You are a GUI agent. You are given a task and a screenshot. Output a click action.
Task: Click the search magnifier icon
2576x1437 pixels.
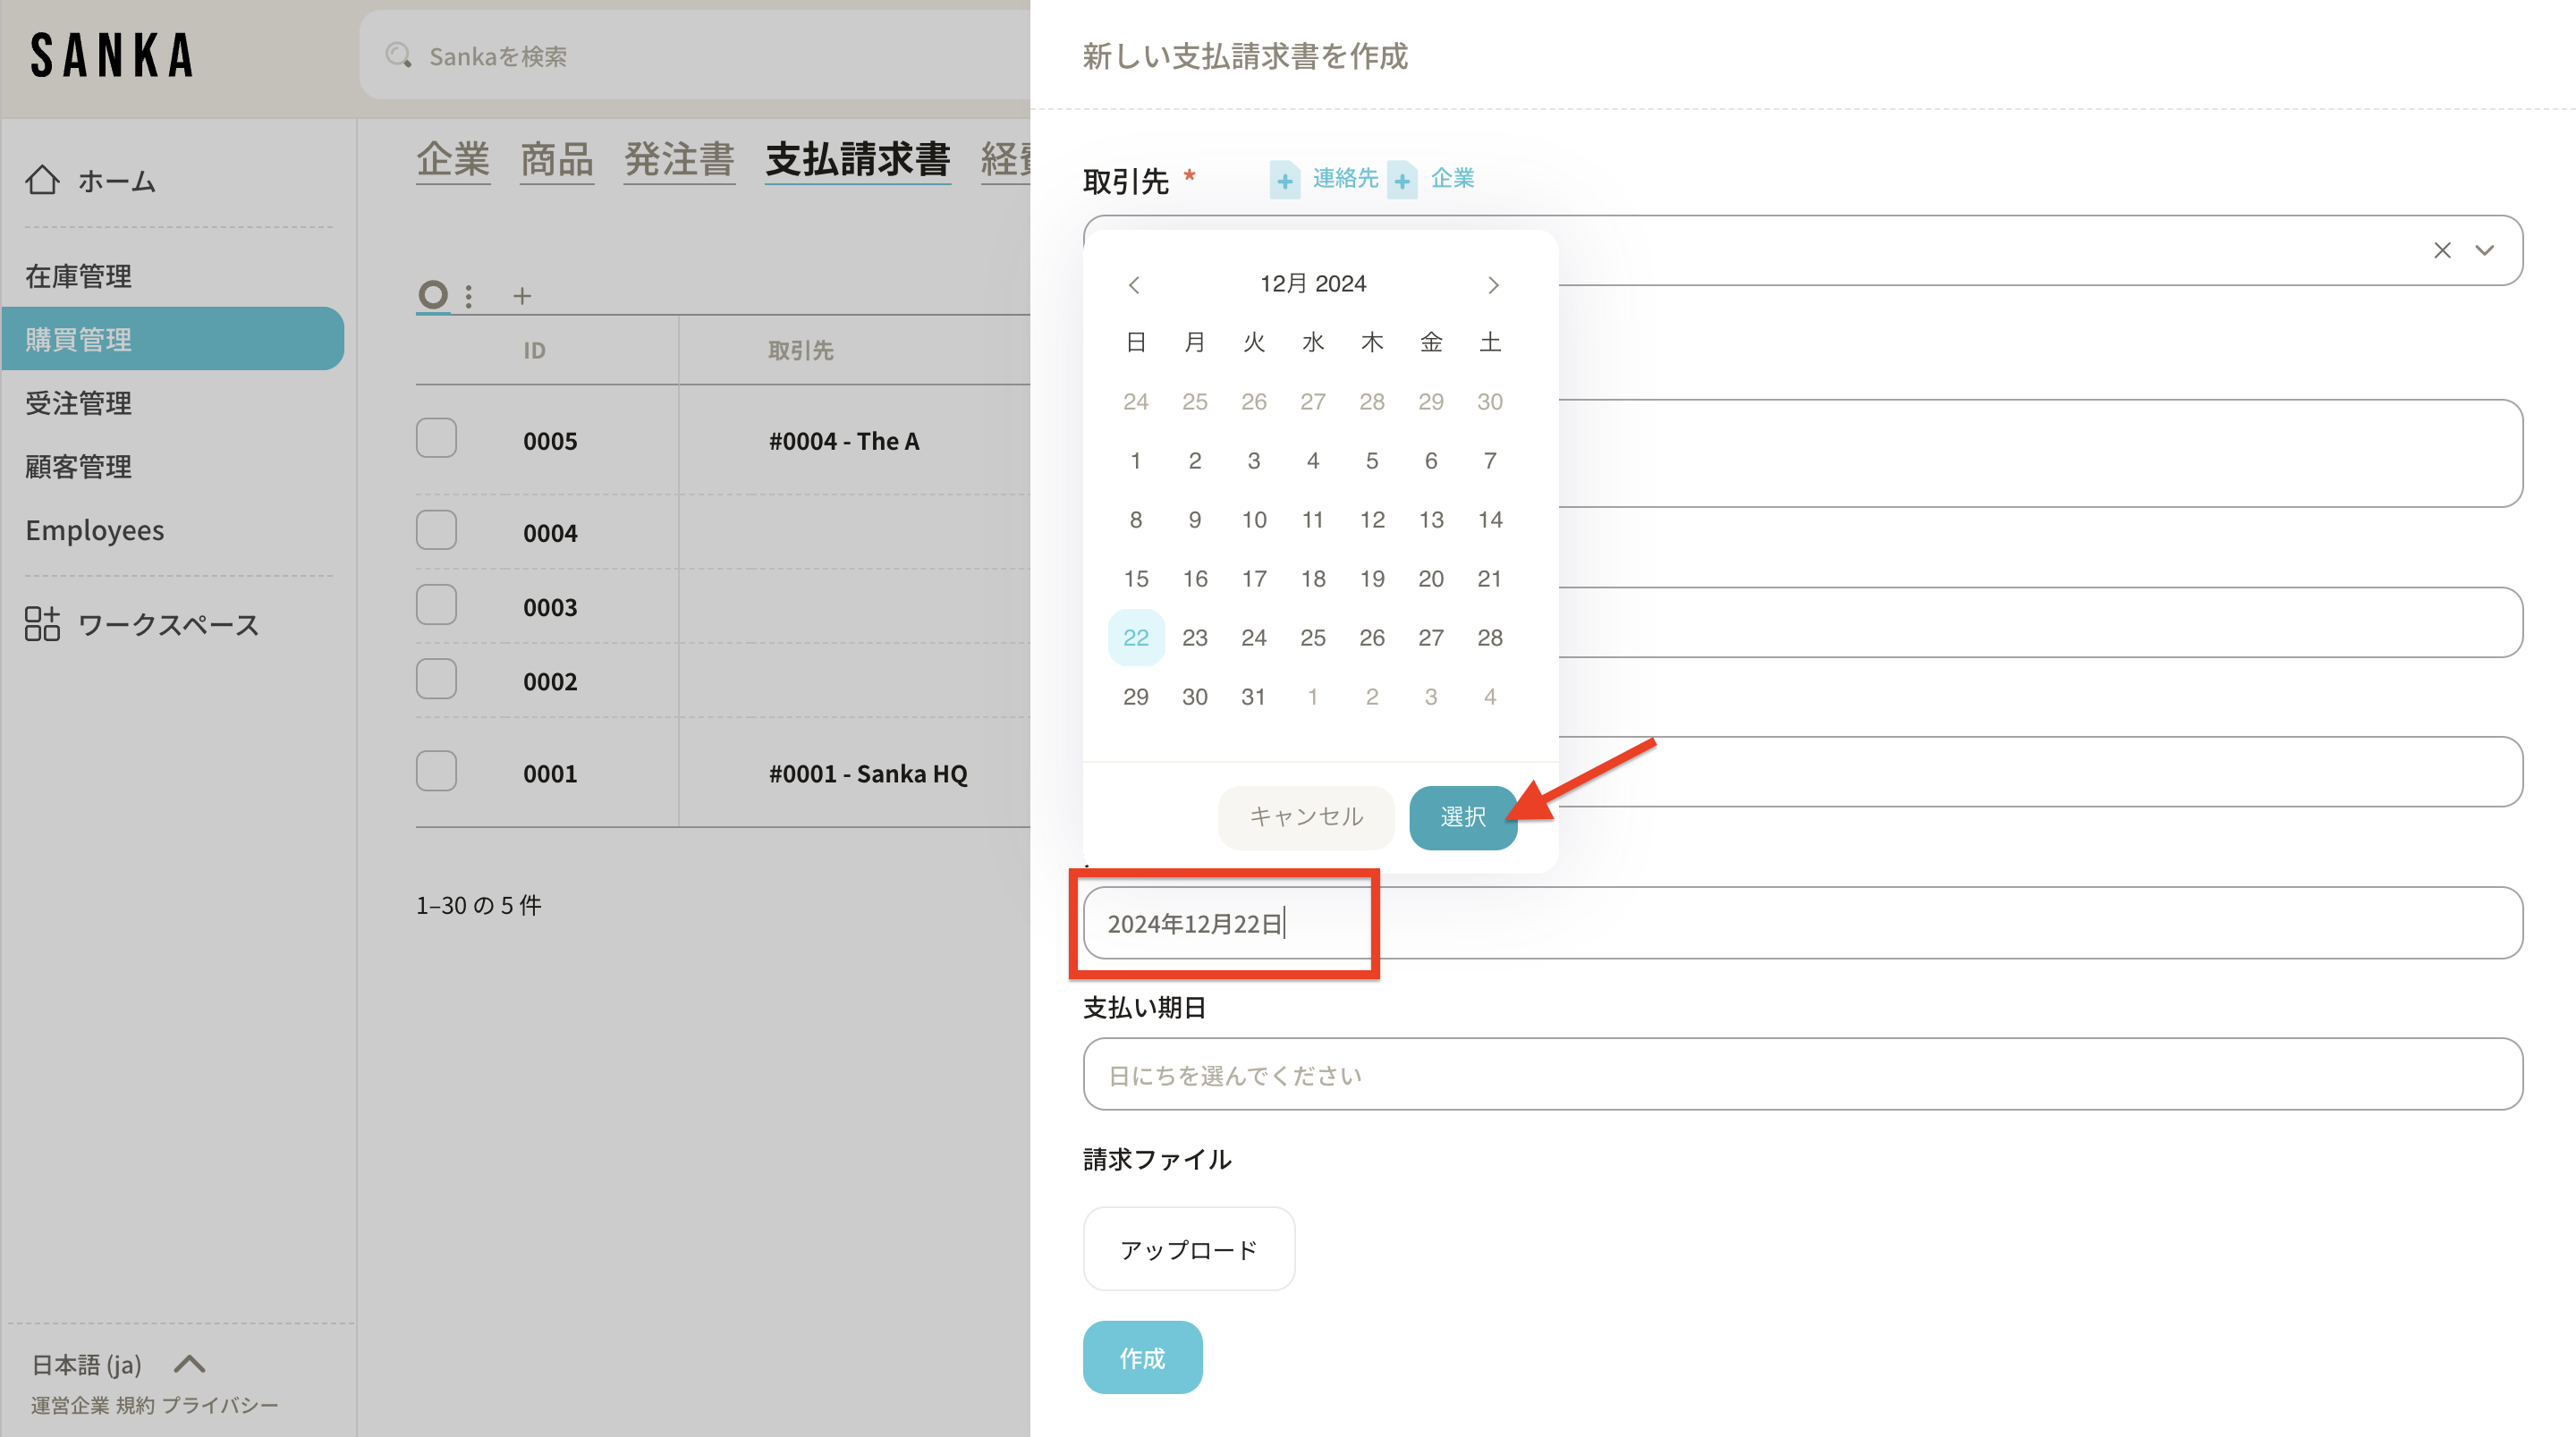[x=398, y=56]
